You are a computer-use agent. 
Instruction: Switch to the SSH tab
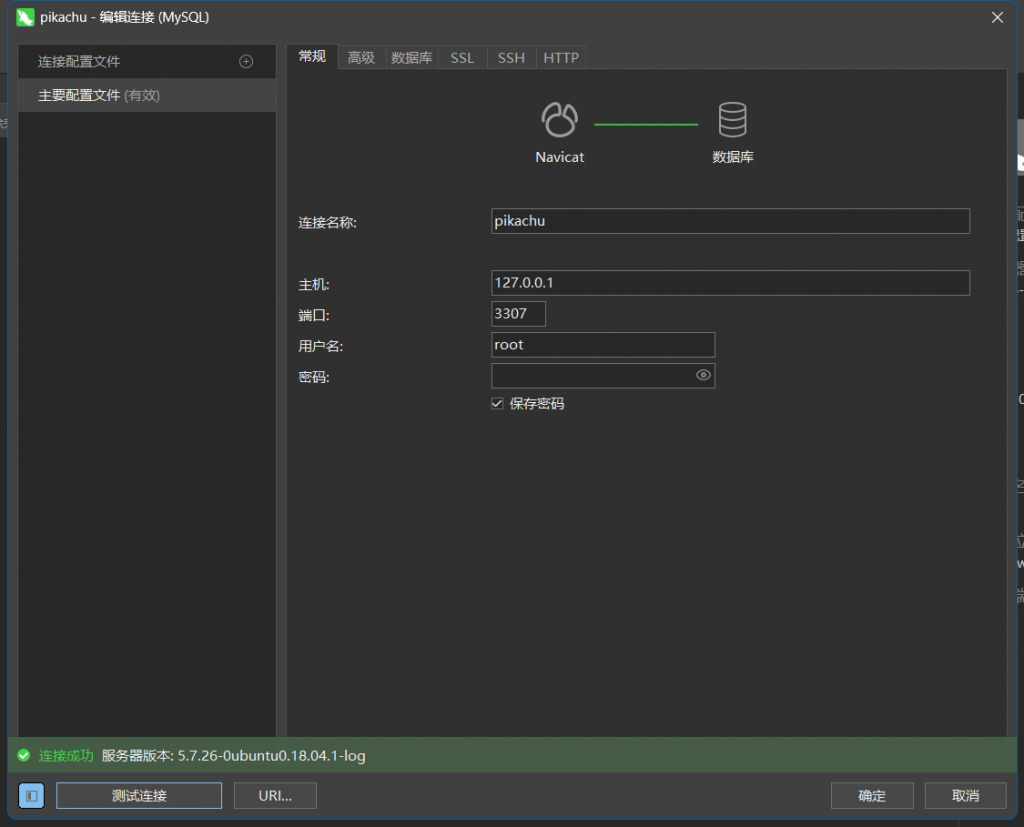click(511, 57)
